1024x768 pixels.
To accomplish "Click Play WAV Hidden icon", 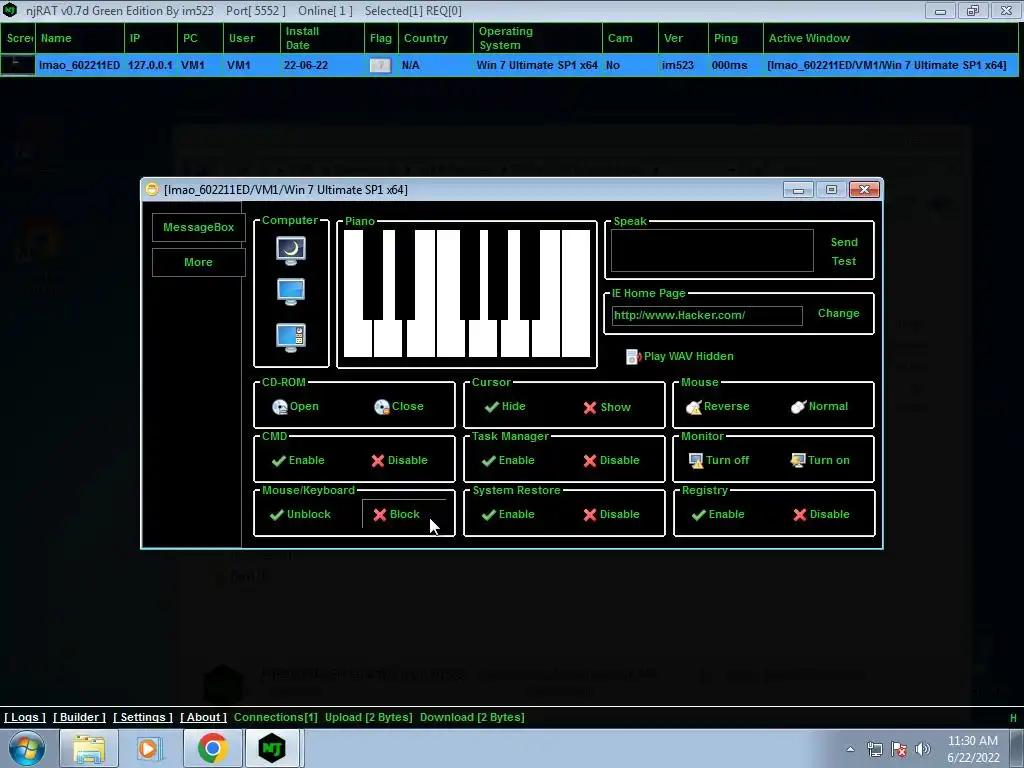I will [x=633, y=357].
